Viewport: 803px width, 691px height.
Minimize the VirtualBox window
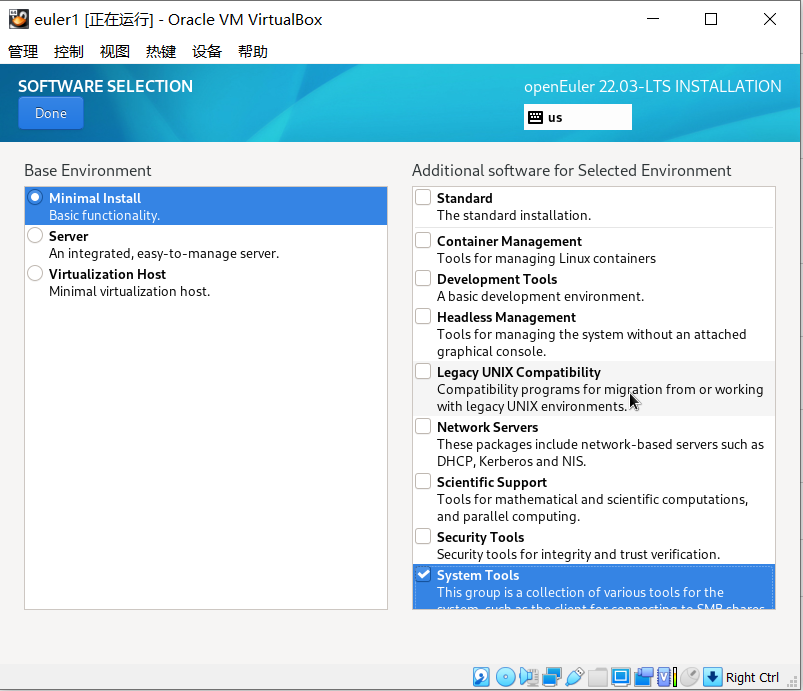tap(653, 19)
